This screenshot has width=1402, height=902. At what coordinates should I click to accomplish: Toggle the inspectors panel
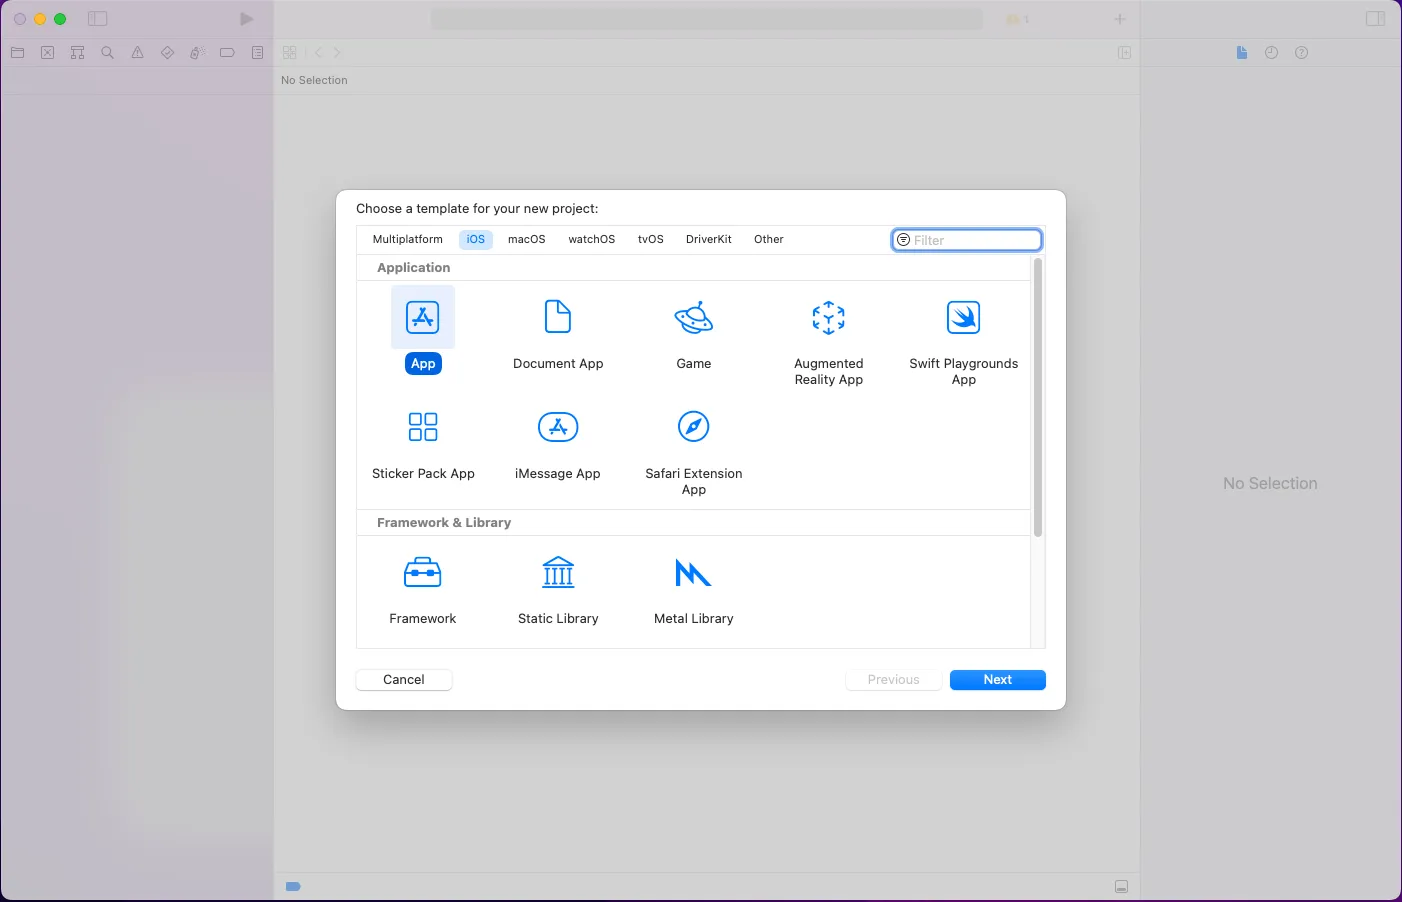pos(1375,19)
